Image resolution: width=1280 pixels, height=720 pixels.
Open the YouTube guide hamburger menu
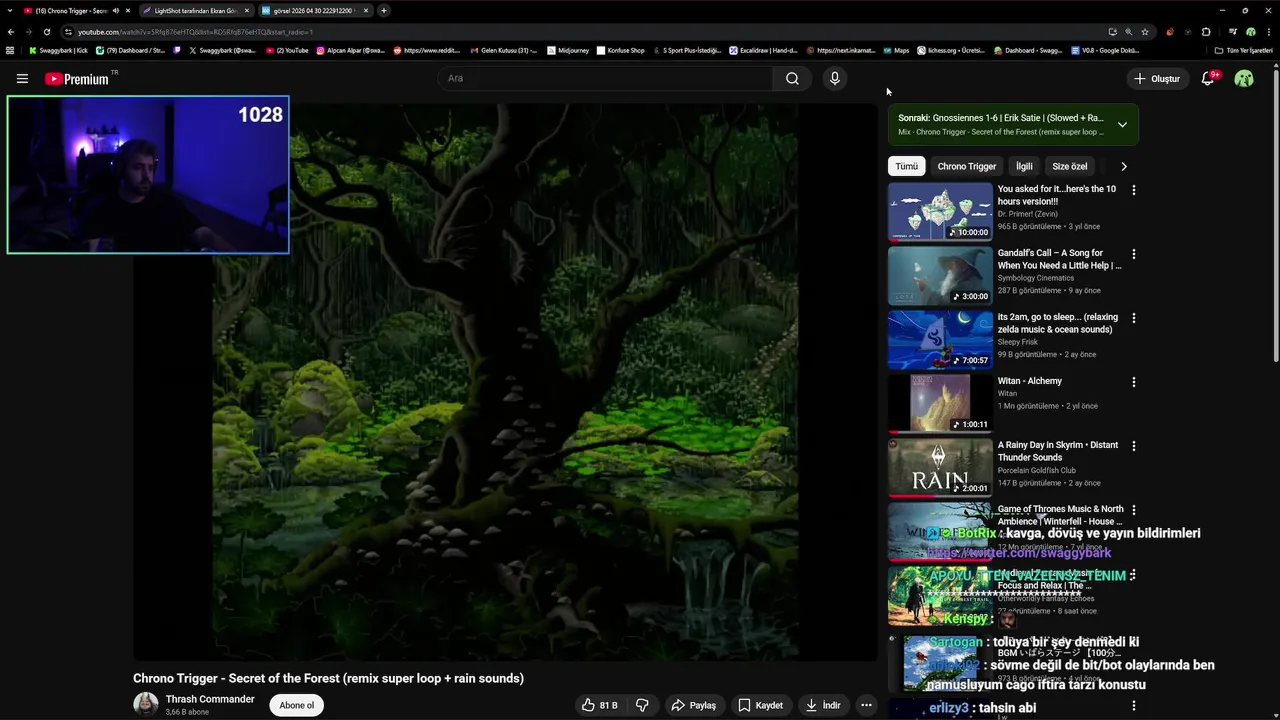click(22, 78)
